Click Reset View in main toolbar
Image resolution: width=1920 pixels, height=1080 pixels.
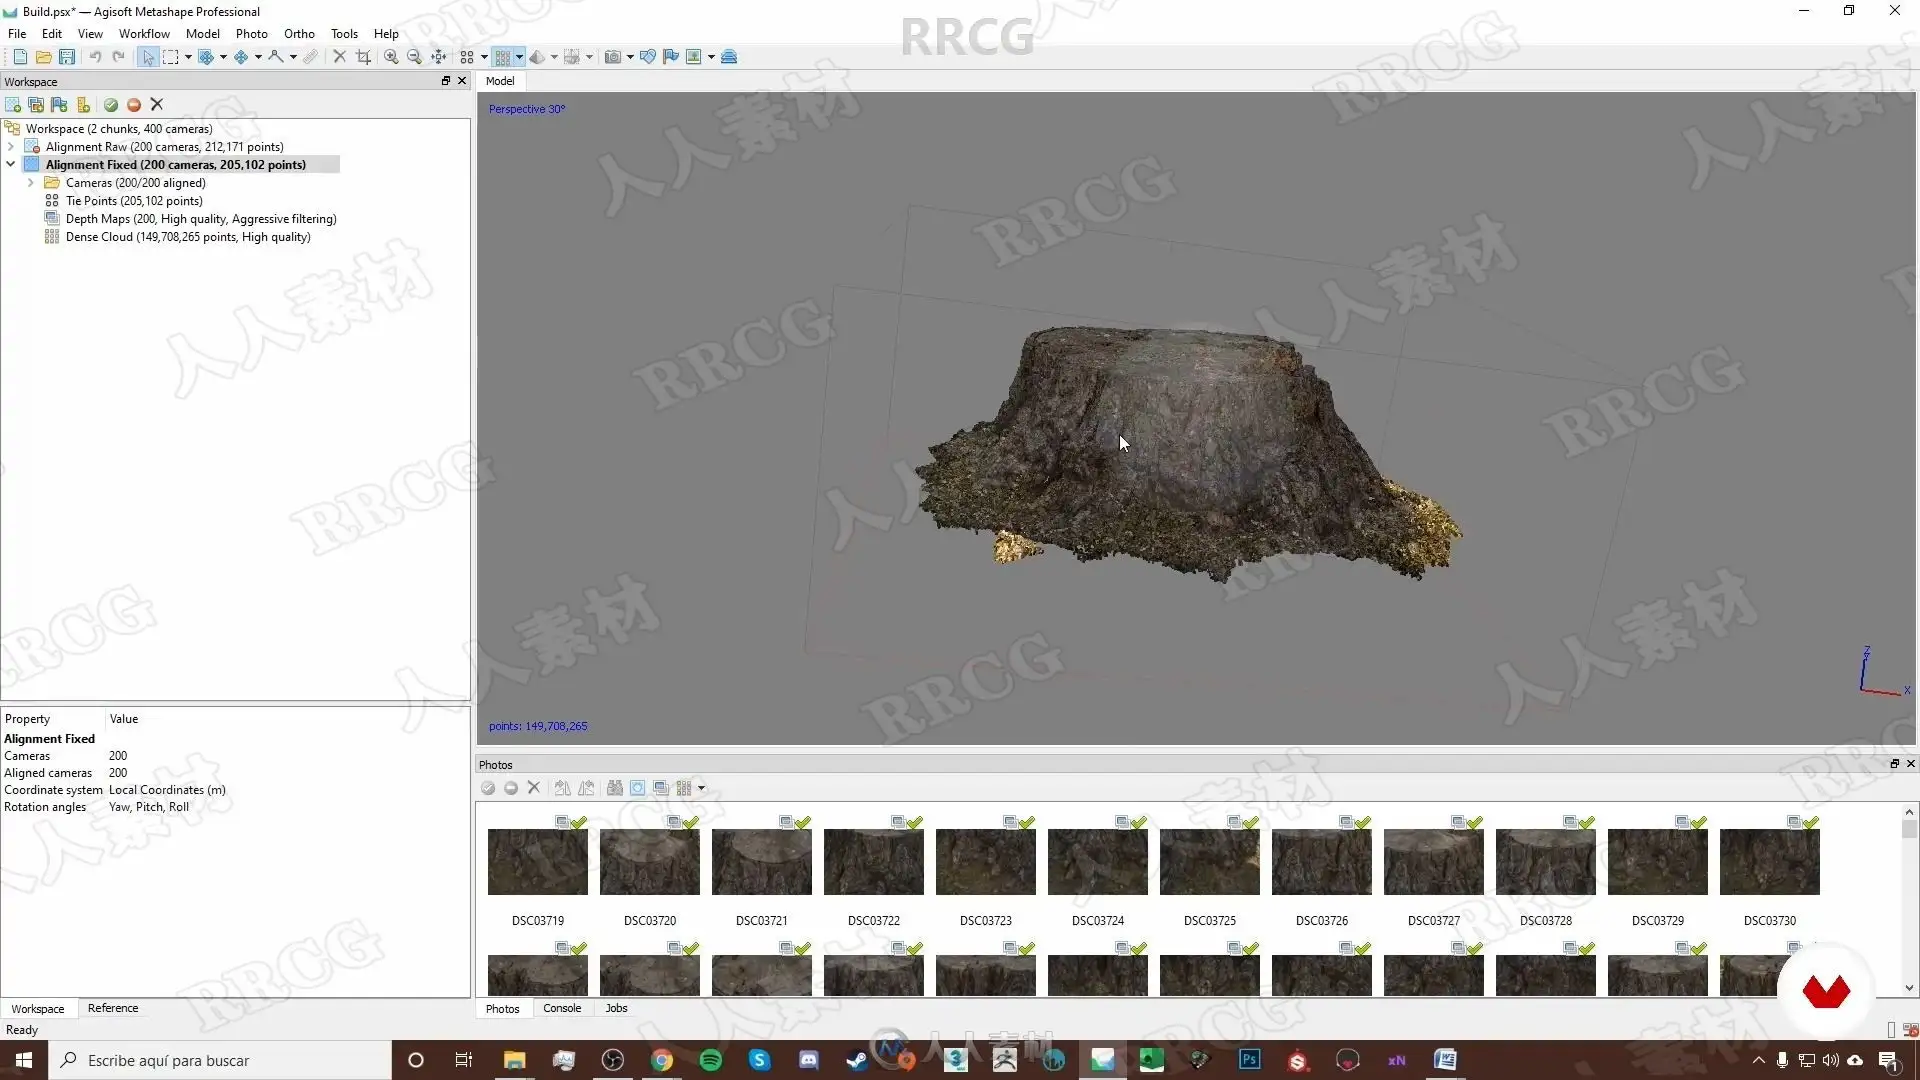point(439,57)
